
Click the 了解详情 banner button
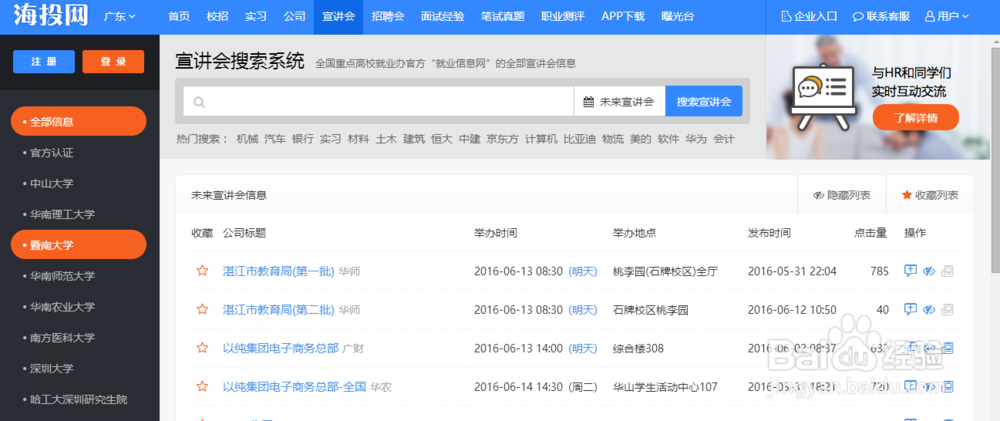click(915, 117)
